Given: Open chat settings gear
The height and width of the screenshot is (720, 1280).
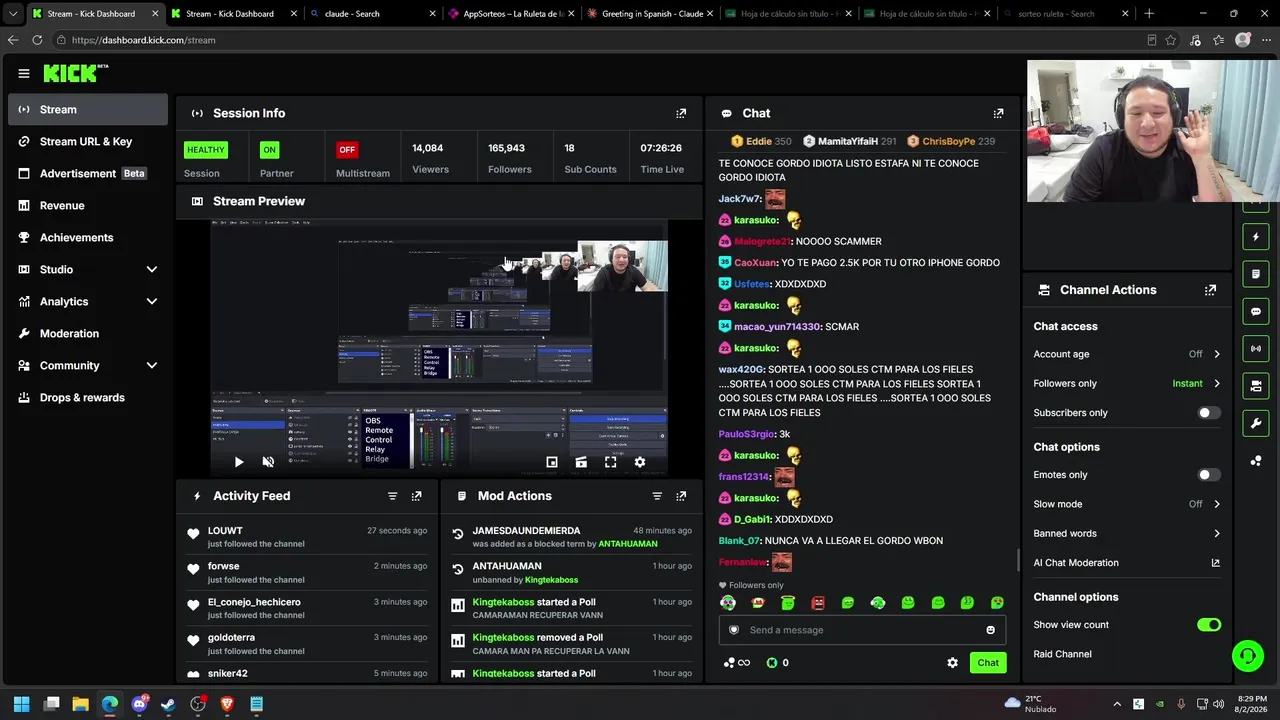Looking at the screenshot, I should point(952,663).
